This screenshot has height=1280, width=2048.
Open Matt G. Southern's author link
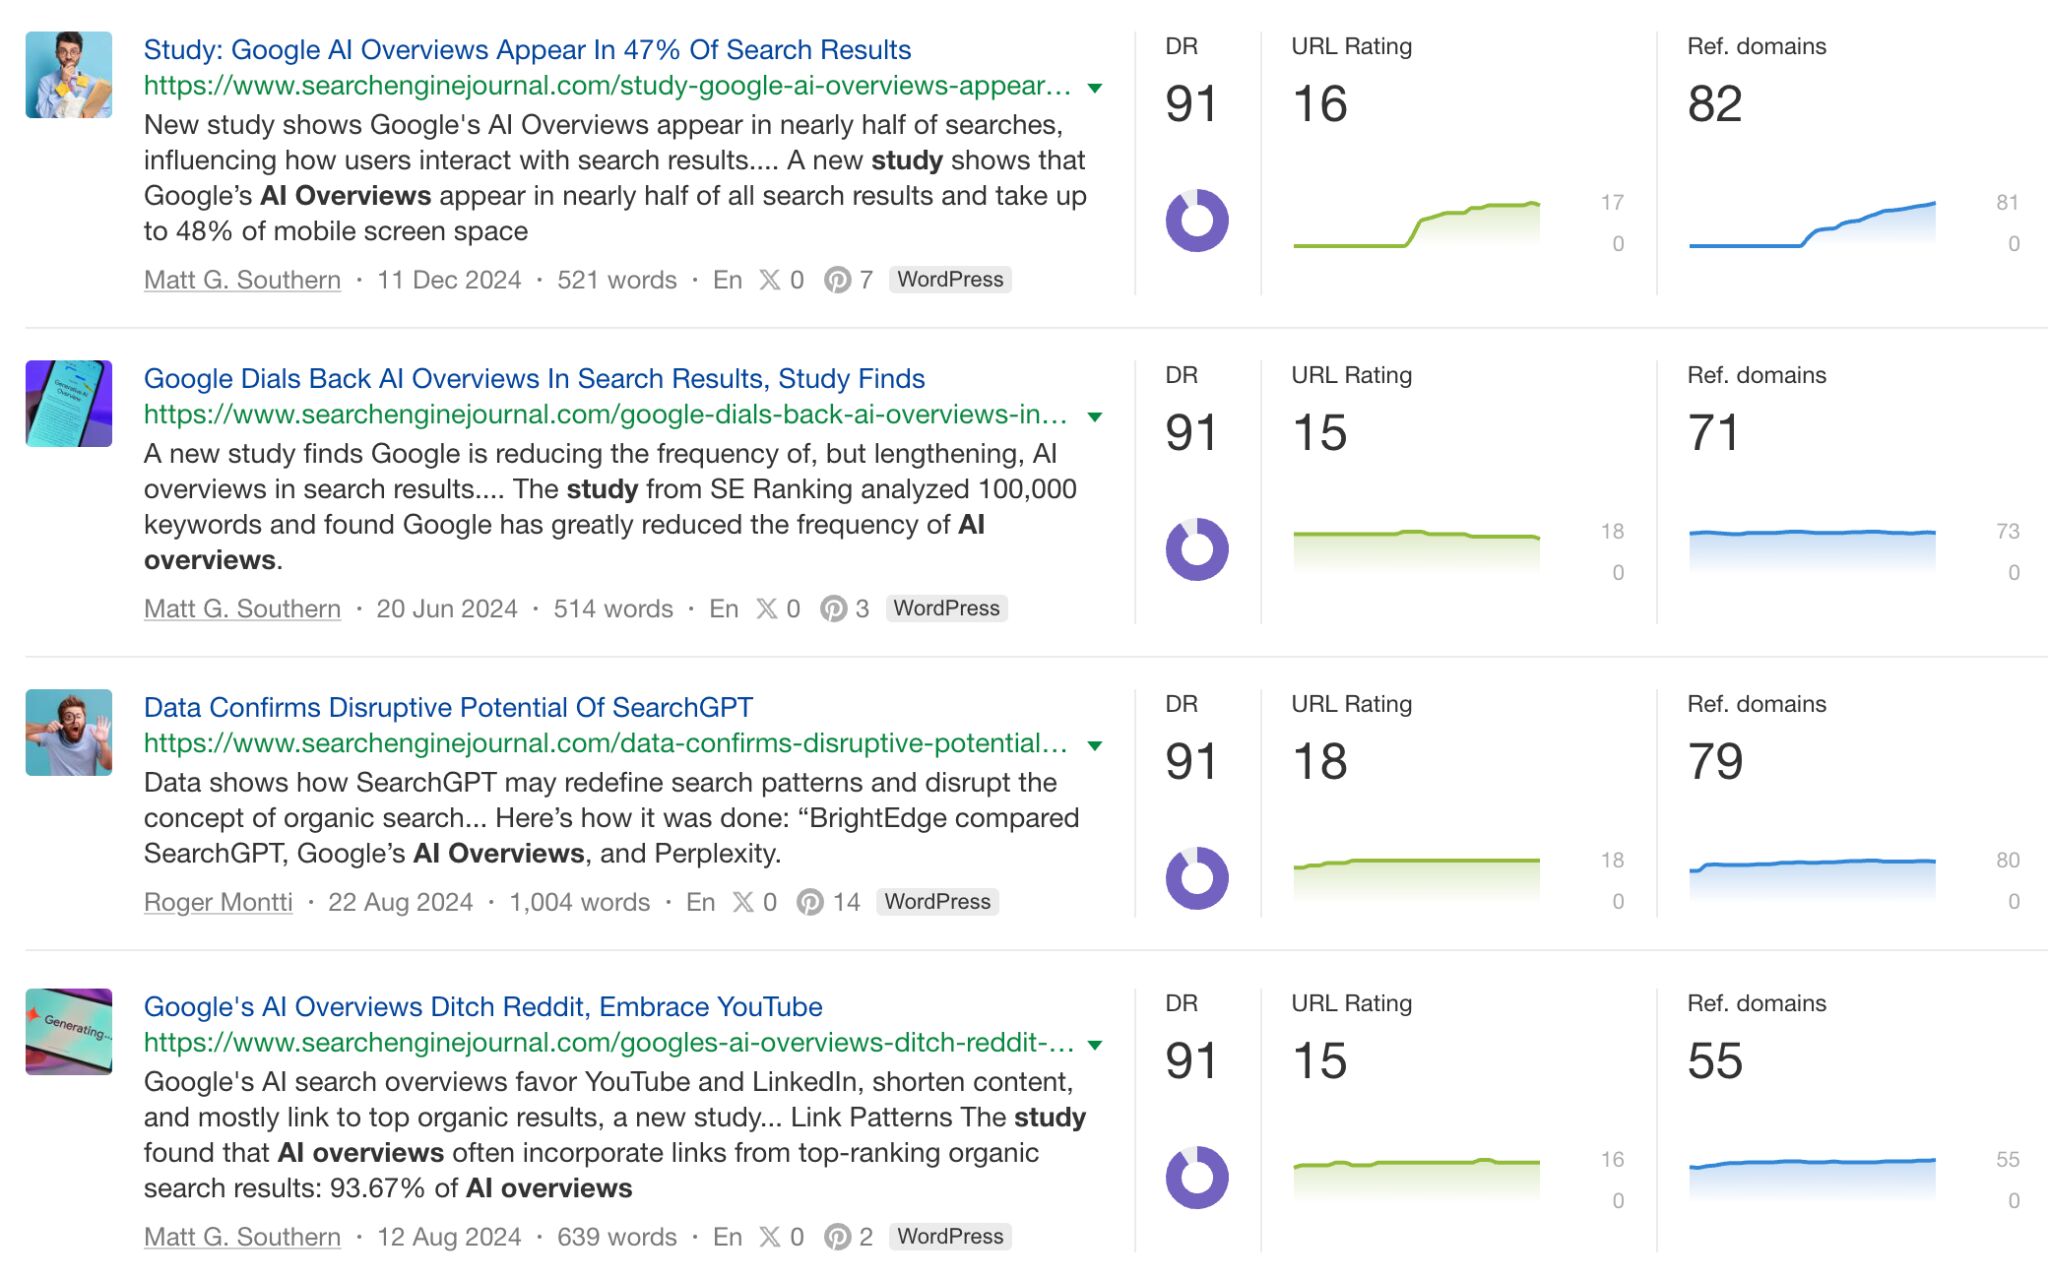(x=242, y=280)
